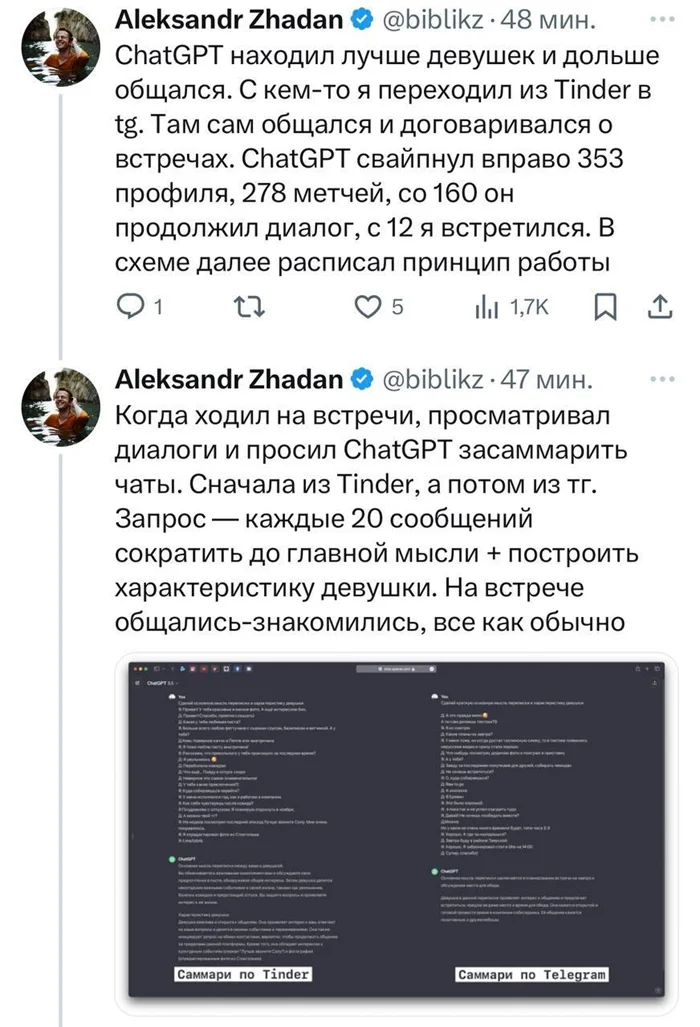Viewport: 700px width, 1027px height.
Task: Open the "48 мин." timestamp link
Action: tap(550, 19)
